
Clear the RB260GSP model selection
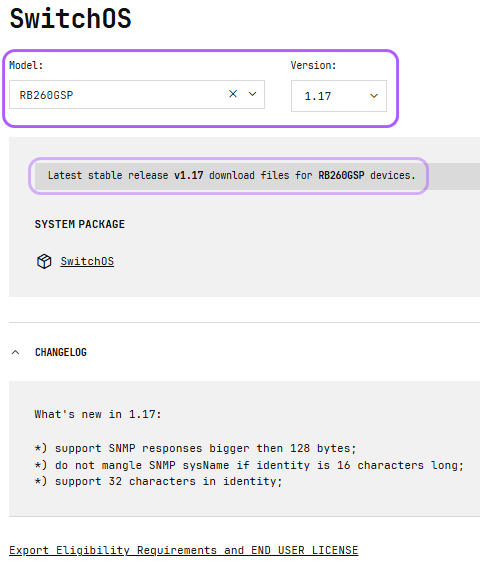tap(233, 94)
